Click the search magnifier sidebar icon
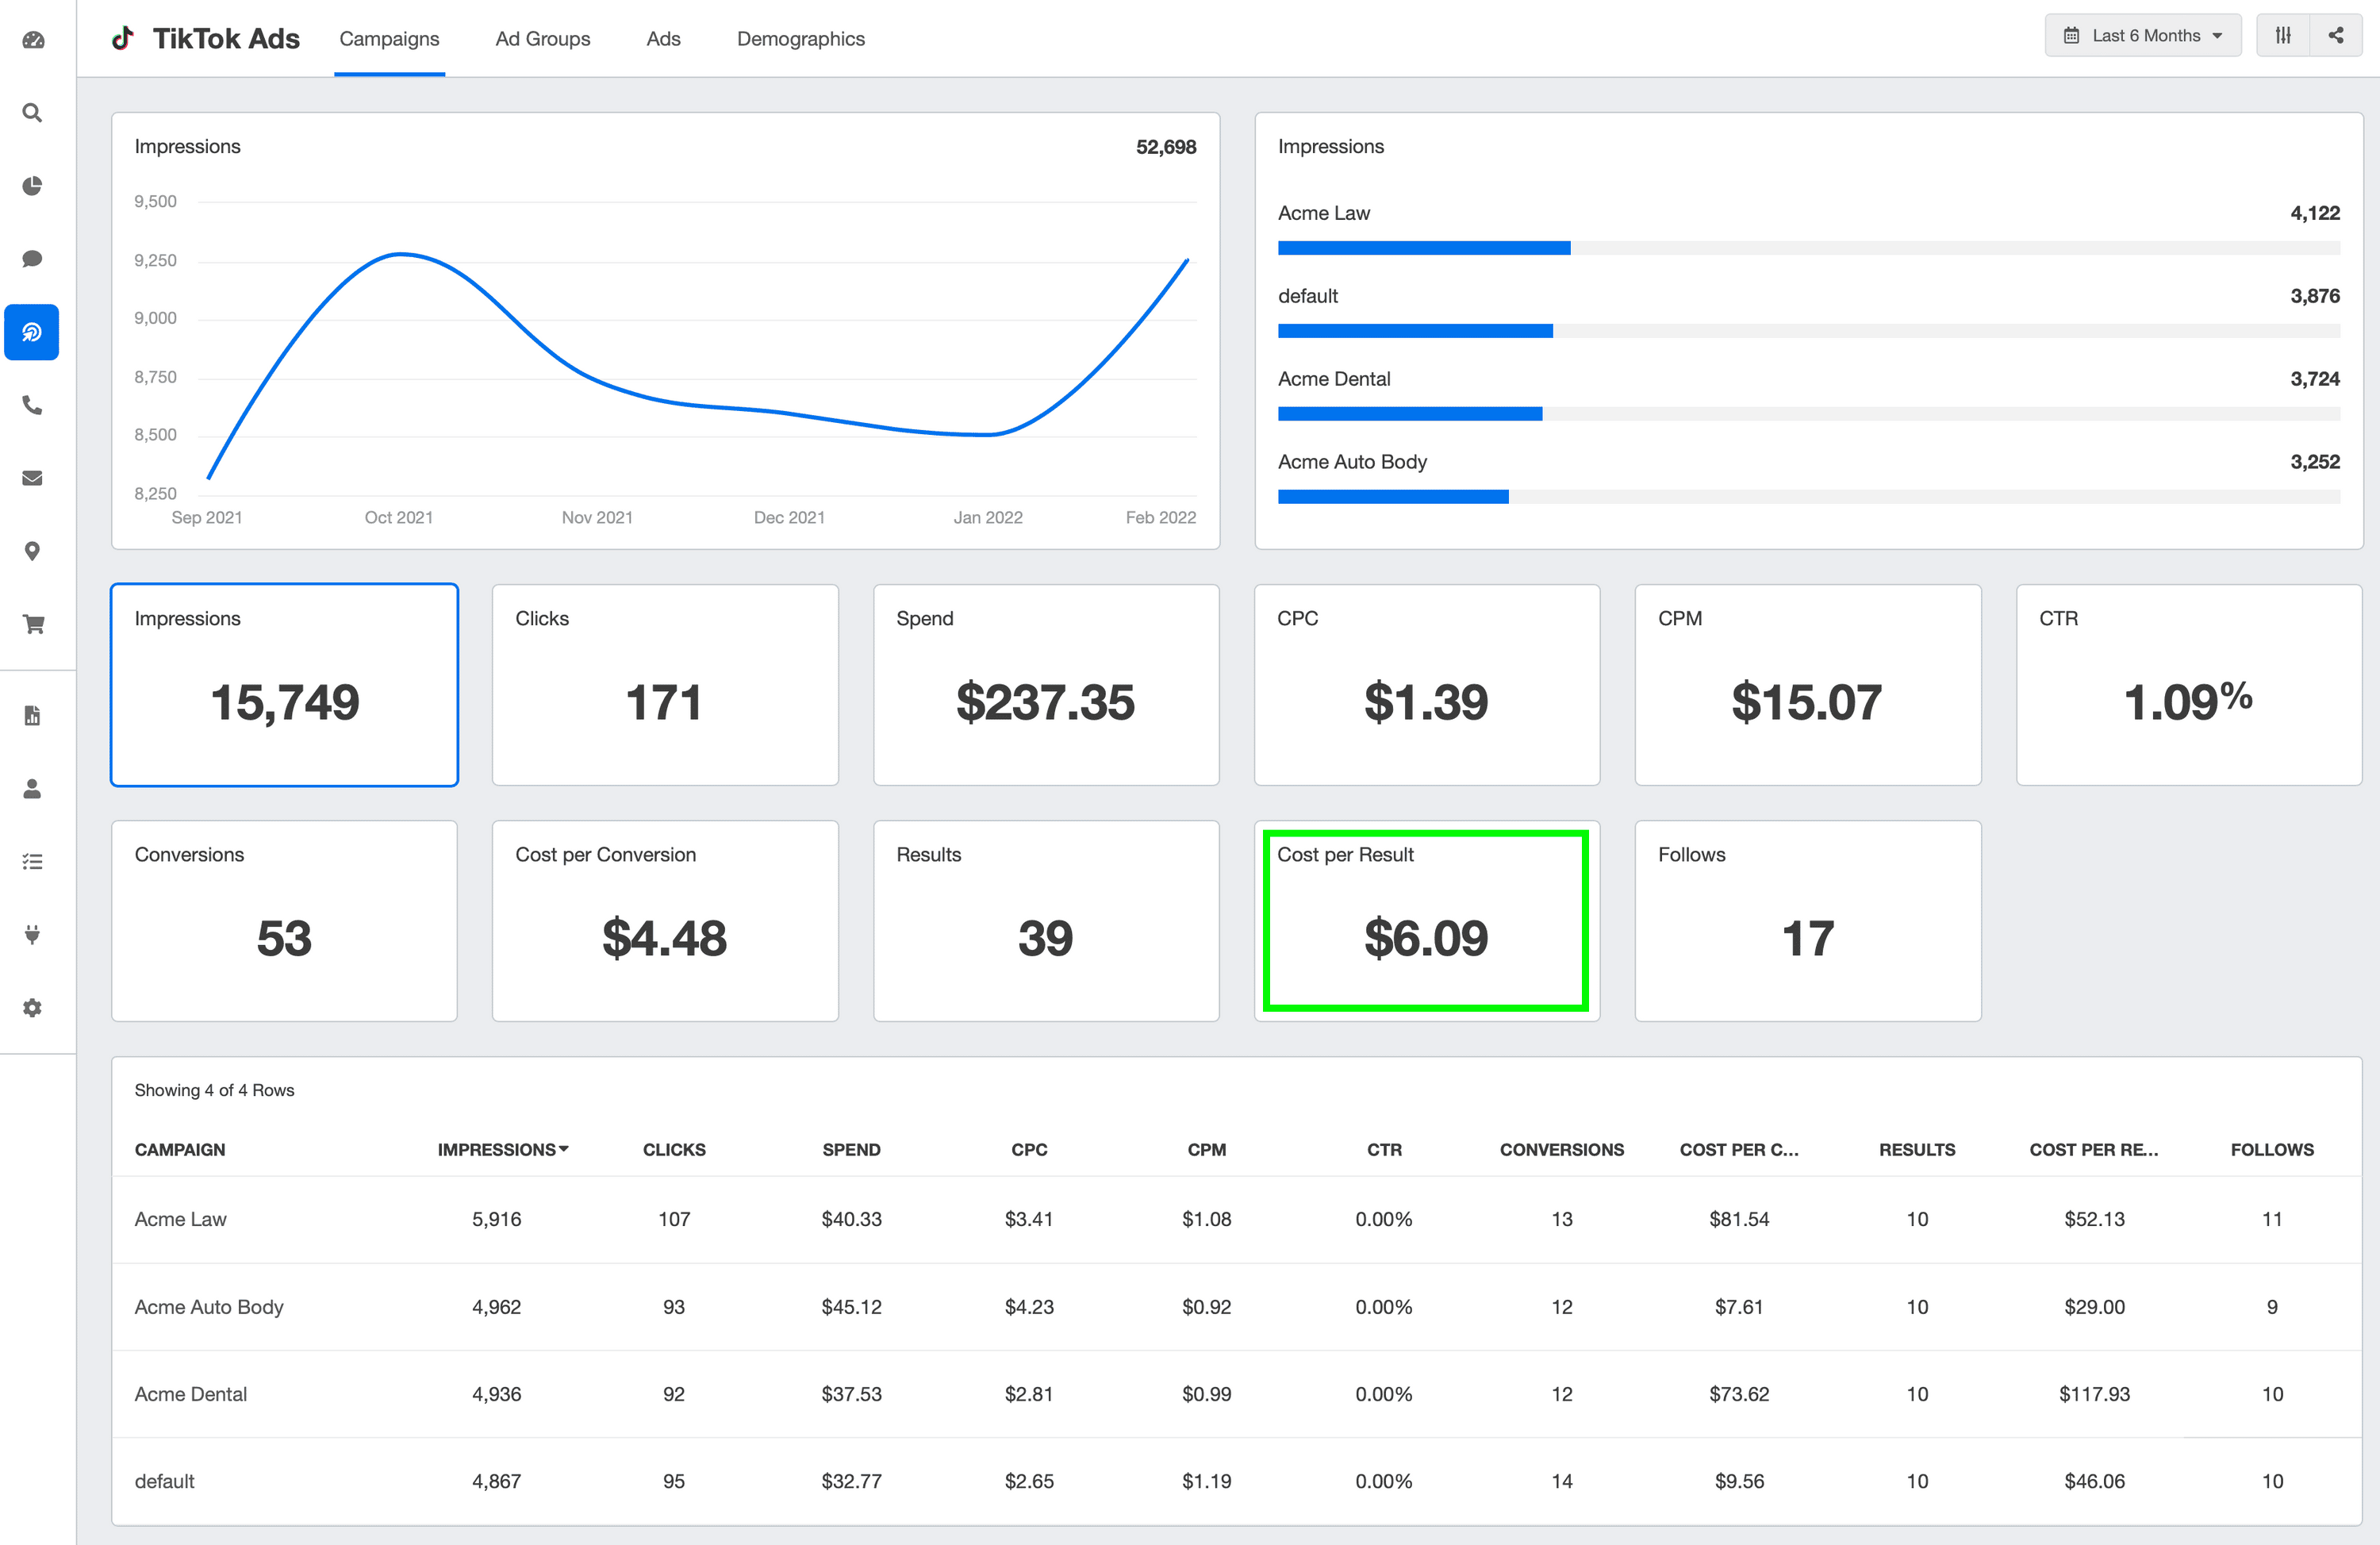The width and height of the screenshot is (2380, 1545). pos(33,113)
